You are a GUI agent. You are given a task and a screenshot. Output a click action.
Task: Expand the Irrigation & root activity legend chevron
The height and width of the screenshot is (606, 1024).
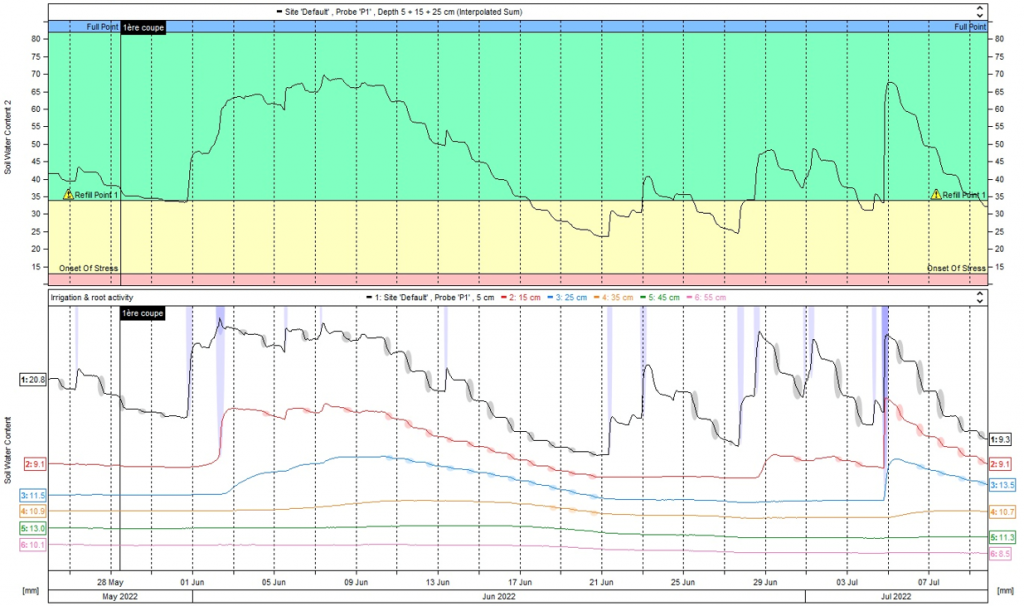coord(979,298)
